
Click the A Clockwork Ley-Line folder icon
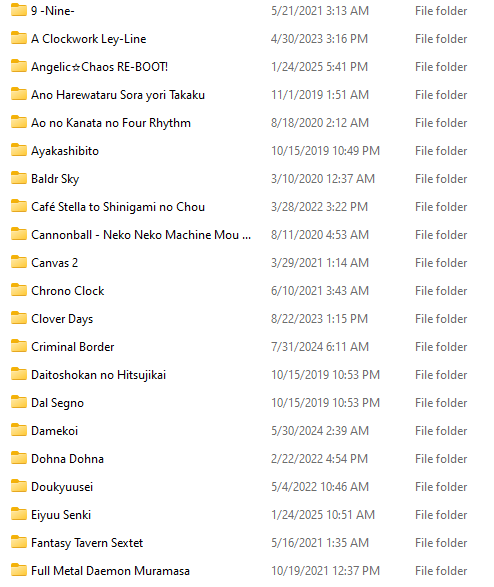point(19,38)
